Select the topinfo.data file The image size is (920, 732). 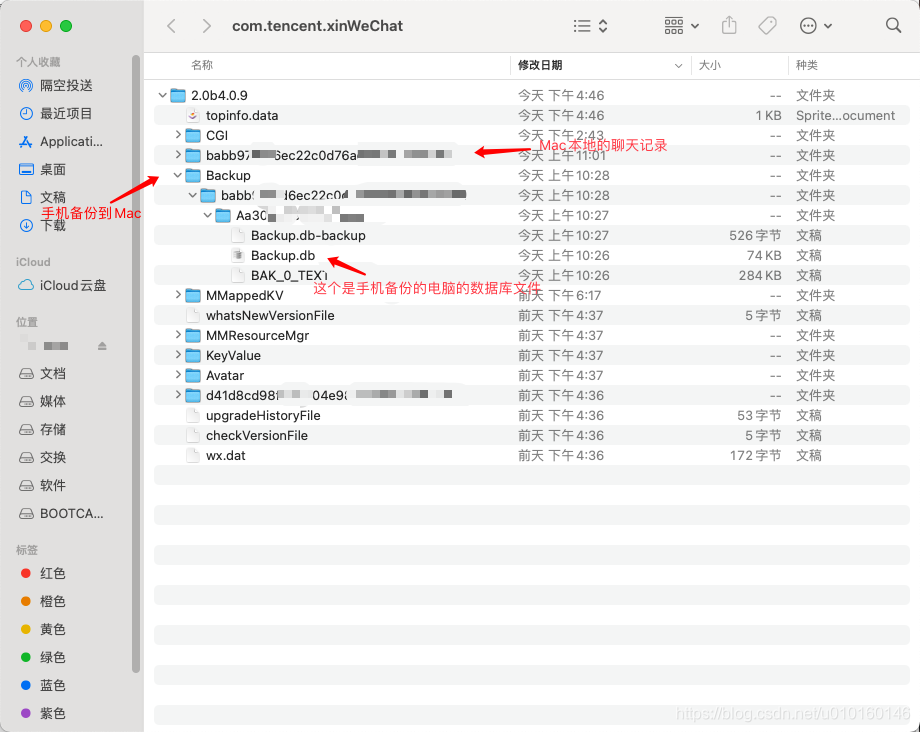[532, 116]
